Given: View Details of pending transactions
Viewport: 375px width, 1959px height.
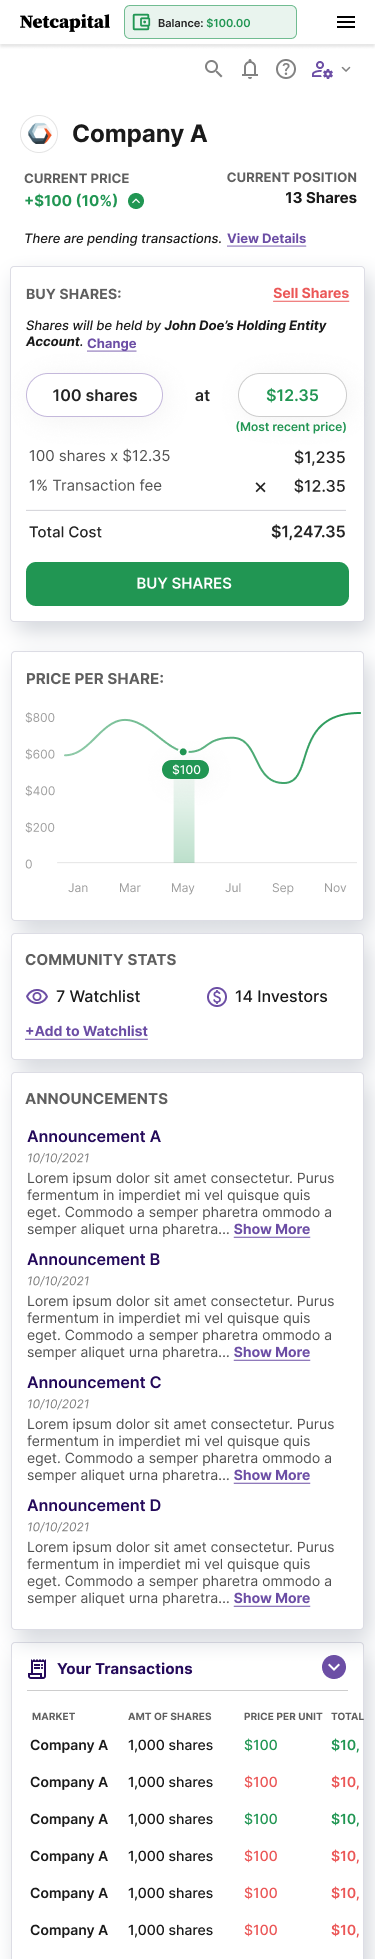Looking at the screenshot, I should (267, 239).
